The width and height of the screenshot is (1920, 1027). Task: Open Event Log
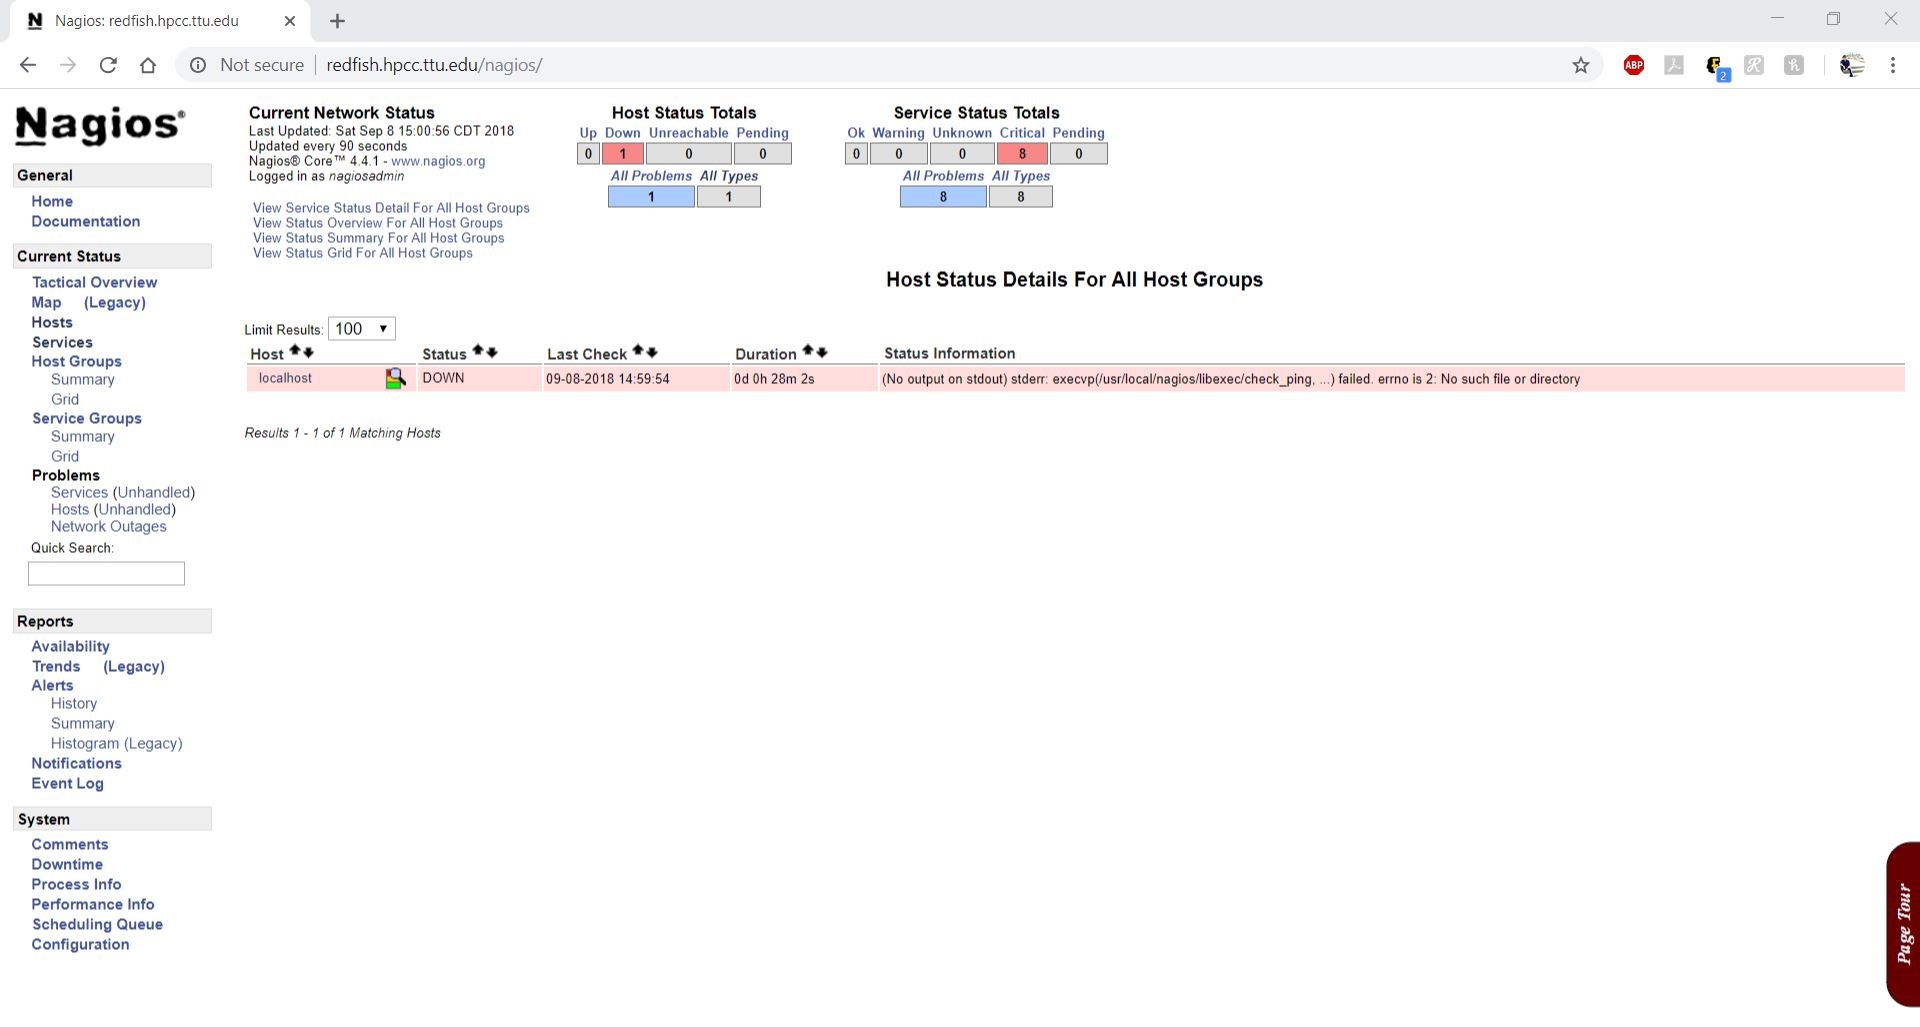point(68,783)
